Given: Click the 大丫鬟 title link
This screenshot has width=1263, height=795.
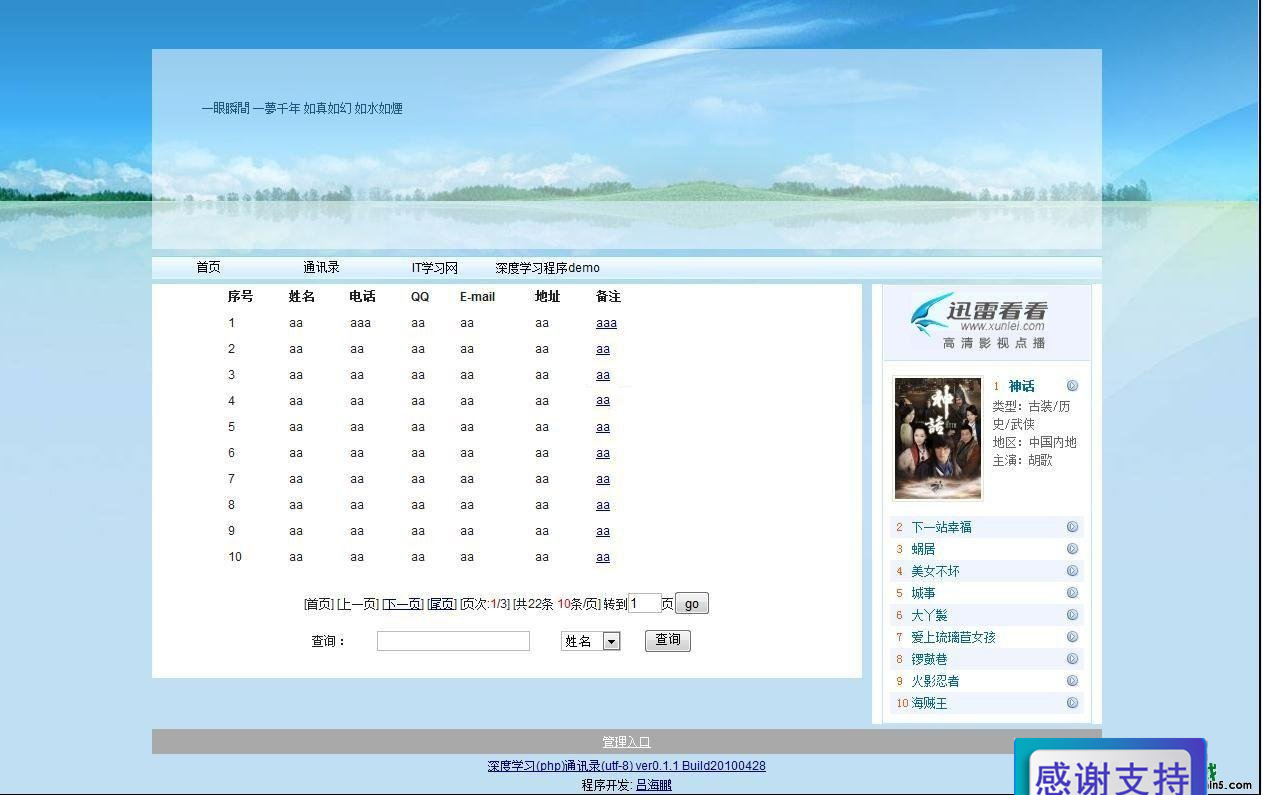Looking at the screenshot, I should click(929, 615).
